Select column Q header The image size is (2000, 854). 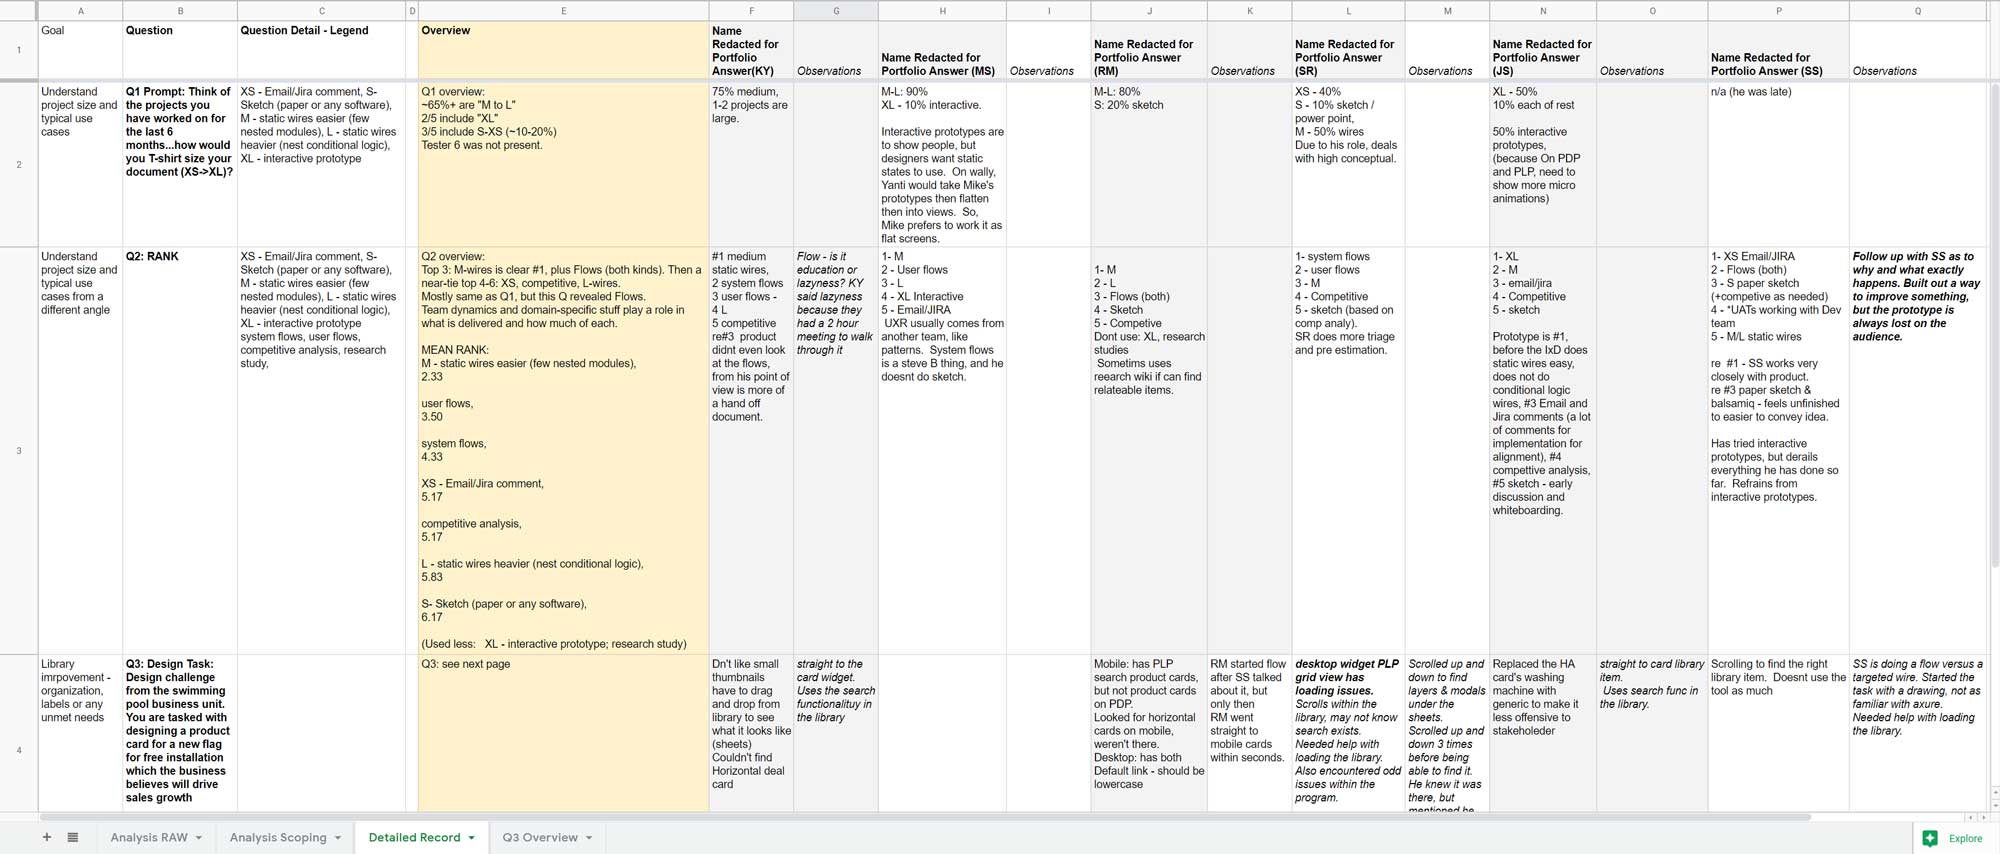[x=1917, y=11]
